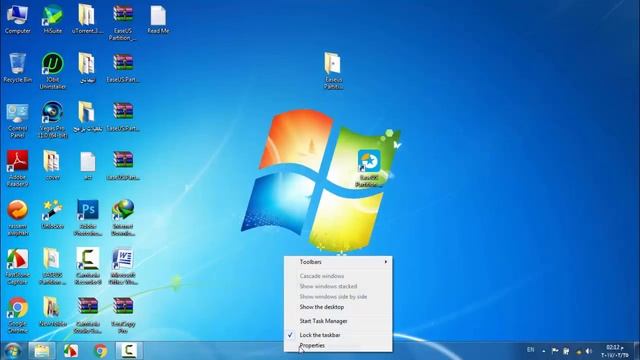Open EaseUS Partition shortcut on the Windows logo
Viewport: 640px width, 360px height.
point(369,168)
